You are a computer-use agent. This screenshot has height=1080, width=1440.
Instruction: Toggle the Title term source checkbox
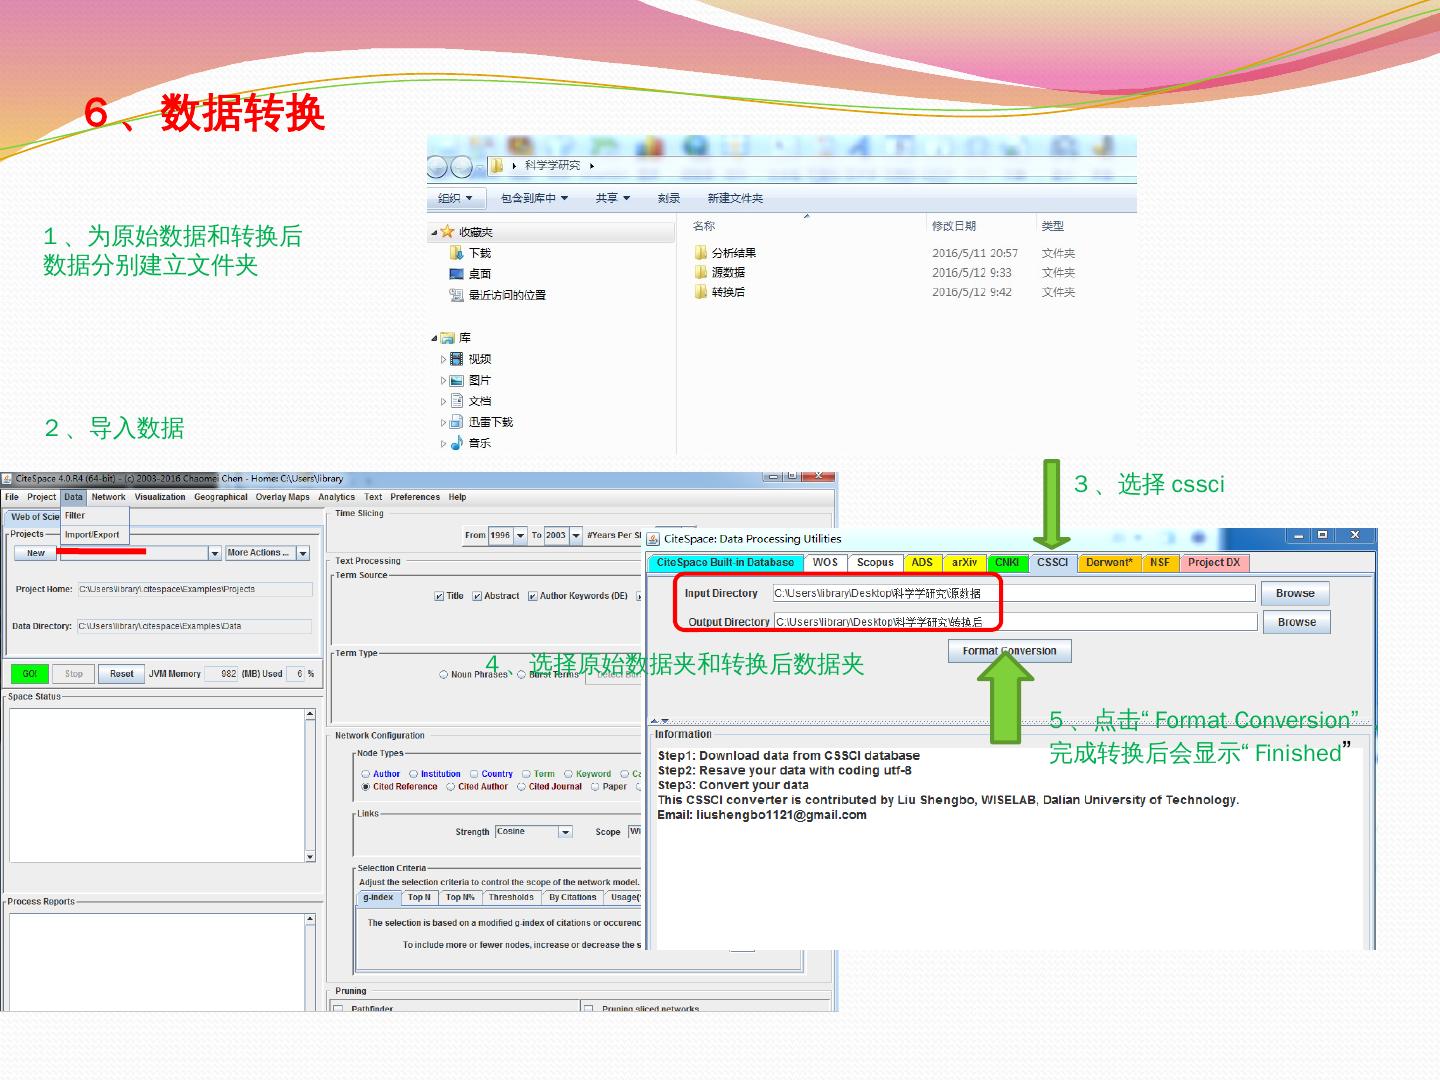[439, 596]
